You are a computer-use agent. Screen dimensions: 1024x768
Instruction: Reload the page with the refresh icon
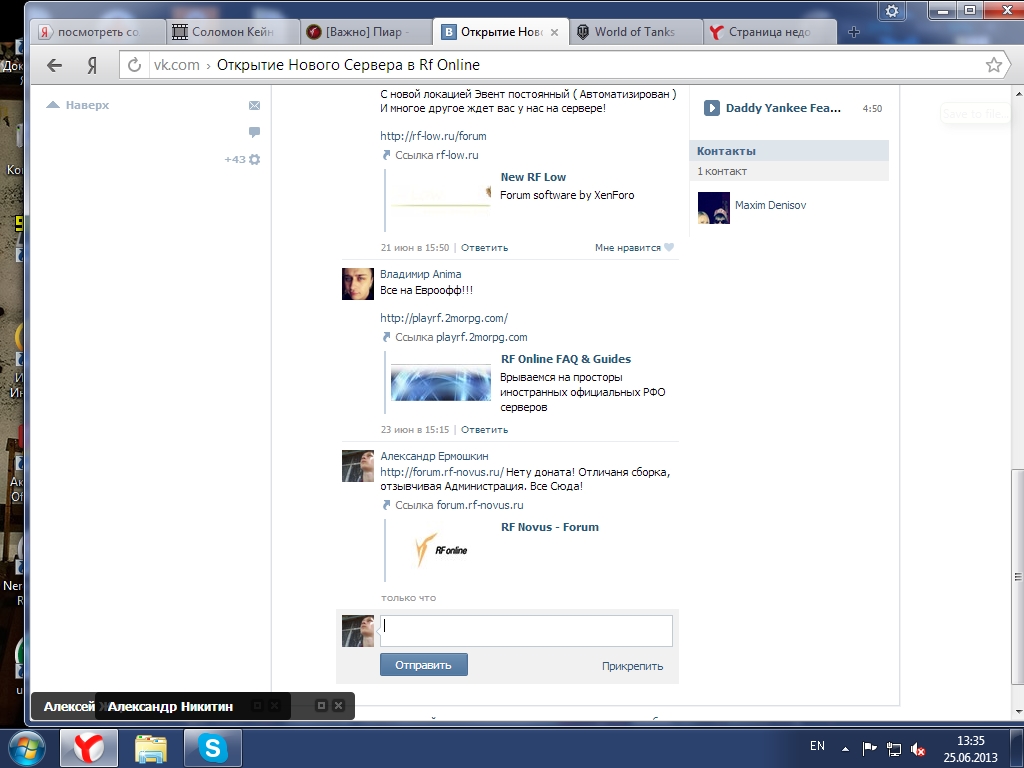(135, 65)
